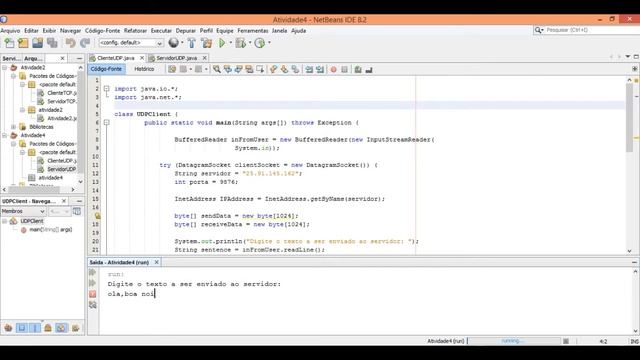This screenshot has height=360, width=640.
Task: Click the Build Project hammer icon
Action: tap(191, 42)
